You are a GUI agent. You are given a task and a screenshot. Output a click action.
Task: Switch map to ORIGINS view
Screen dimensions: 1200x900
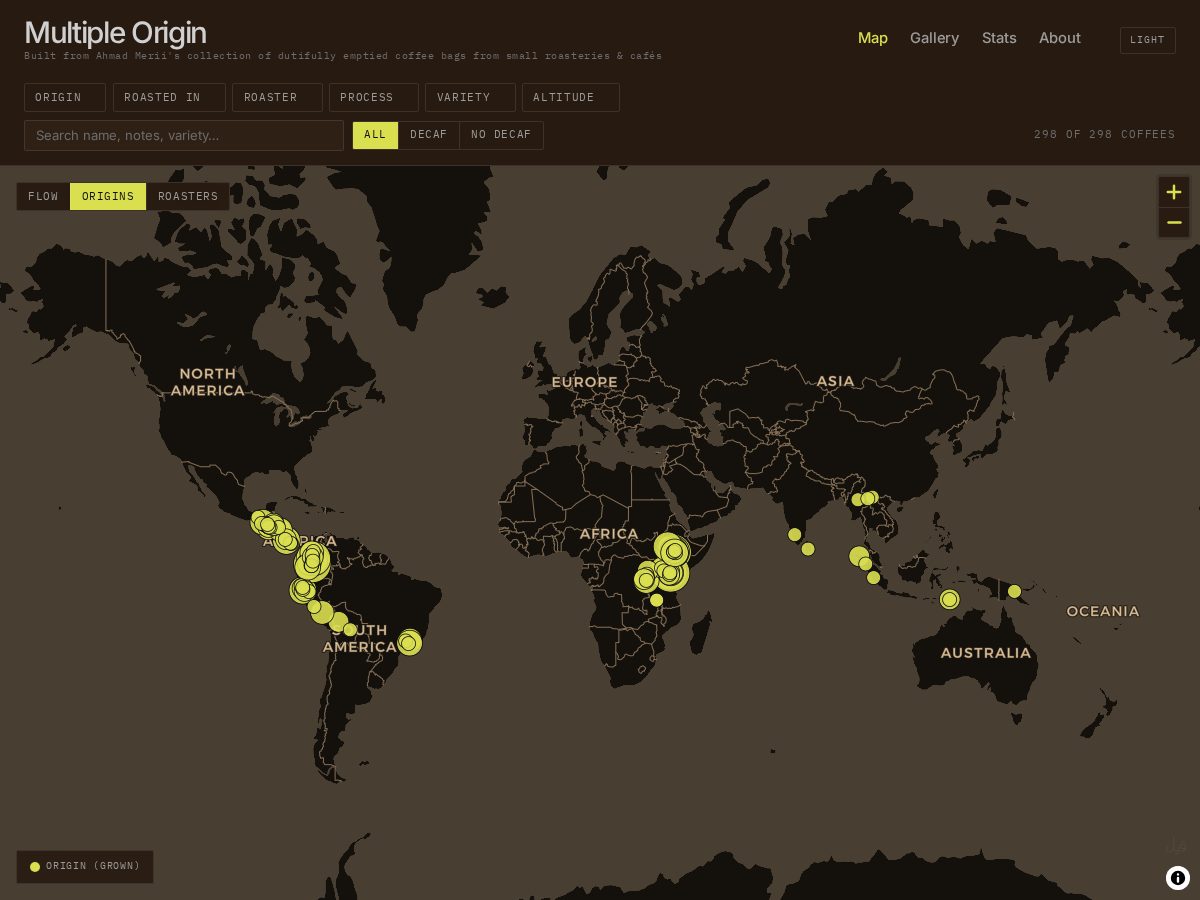[108, 196]
